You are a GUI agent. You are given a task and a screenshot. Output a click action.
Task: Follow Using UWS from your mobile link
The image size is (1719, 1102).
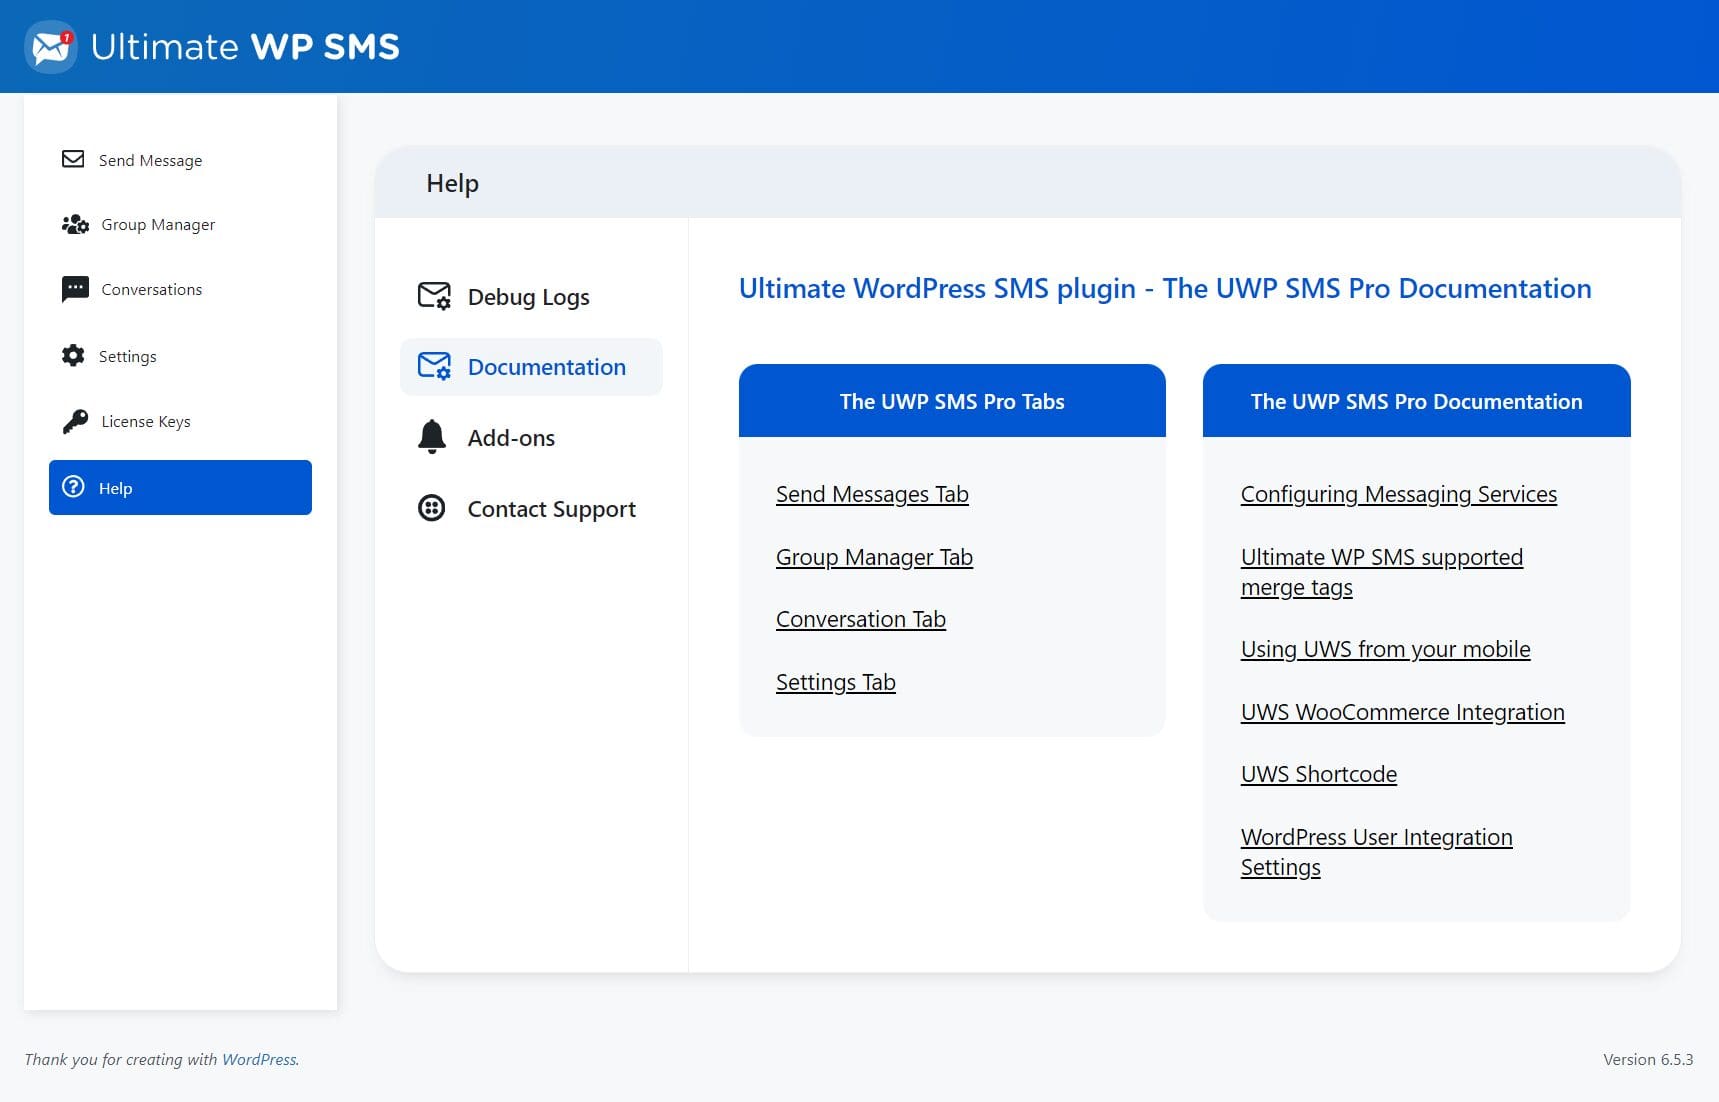point(1386,649)
